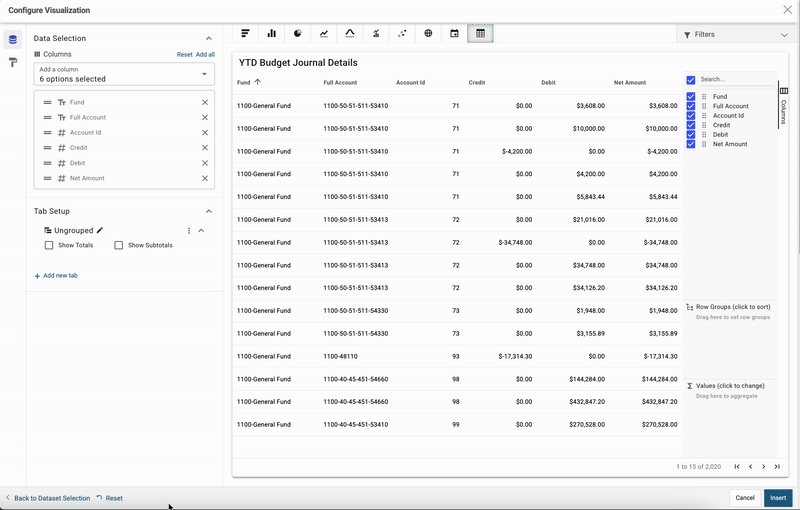800x510 pixels.
Task: Click the Reset link beside Columns
Action: click(x=184, y=55)
